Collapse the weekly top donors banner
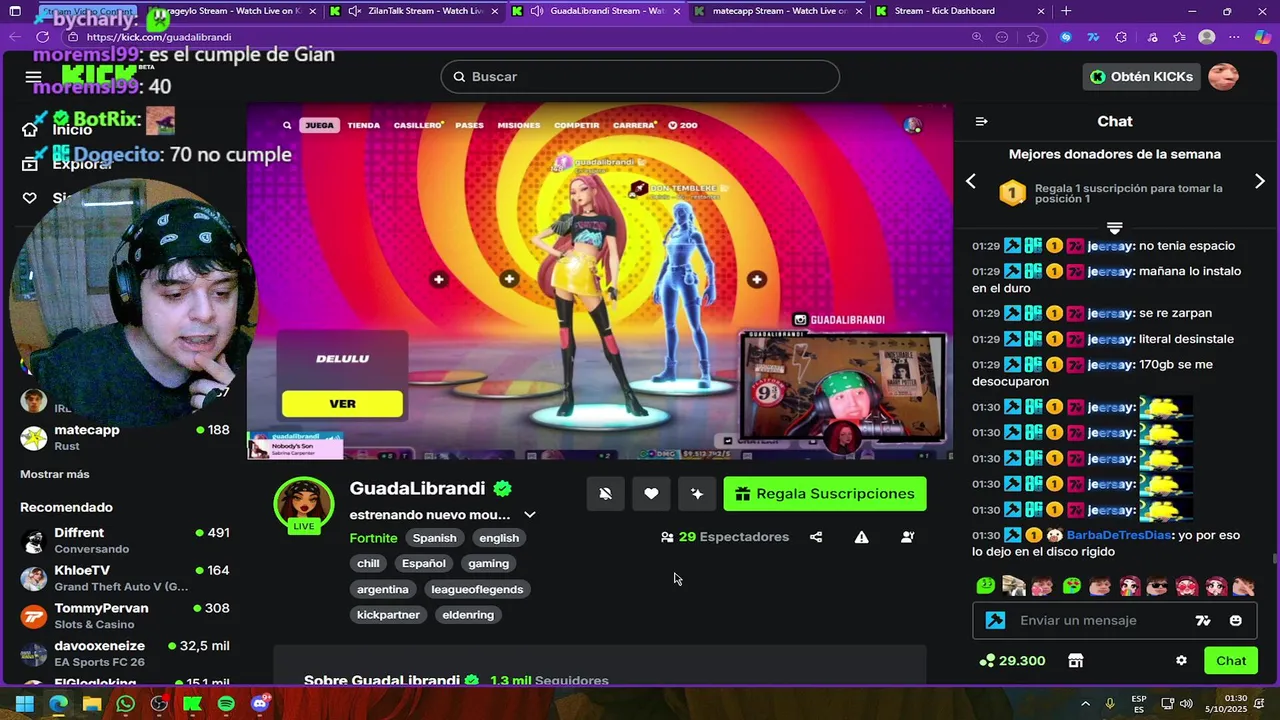 point(1114,228)
